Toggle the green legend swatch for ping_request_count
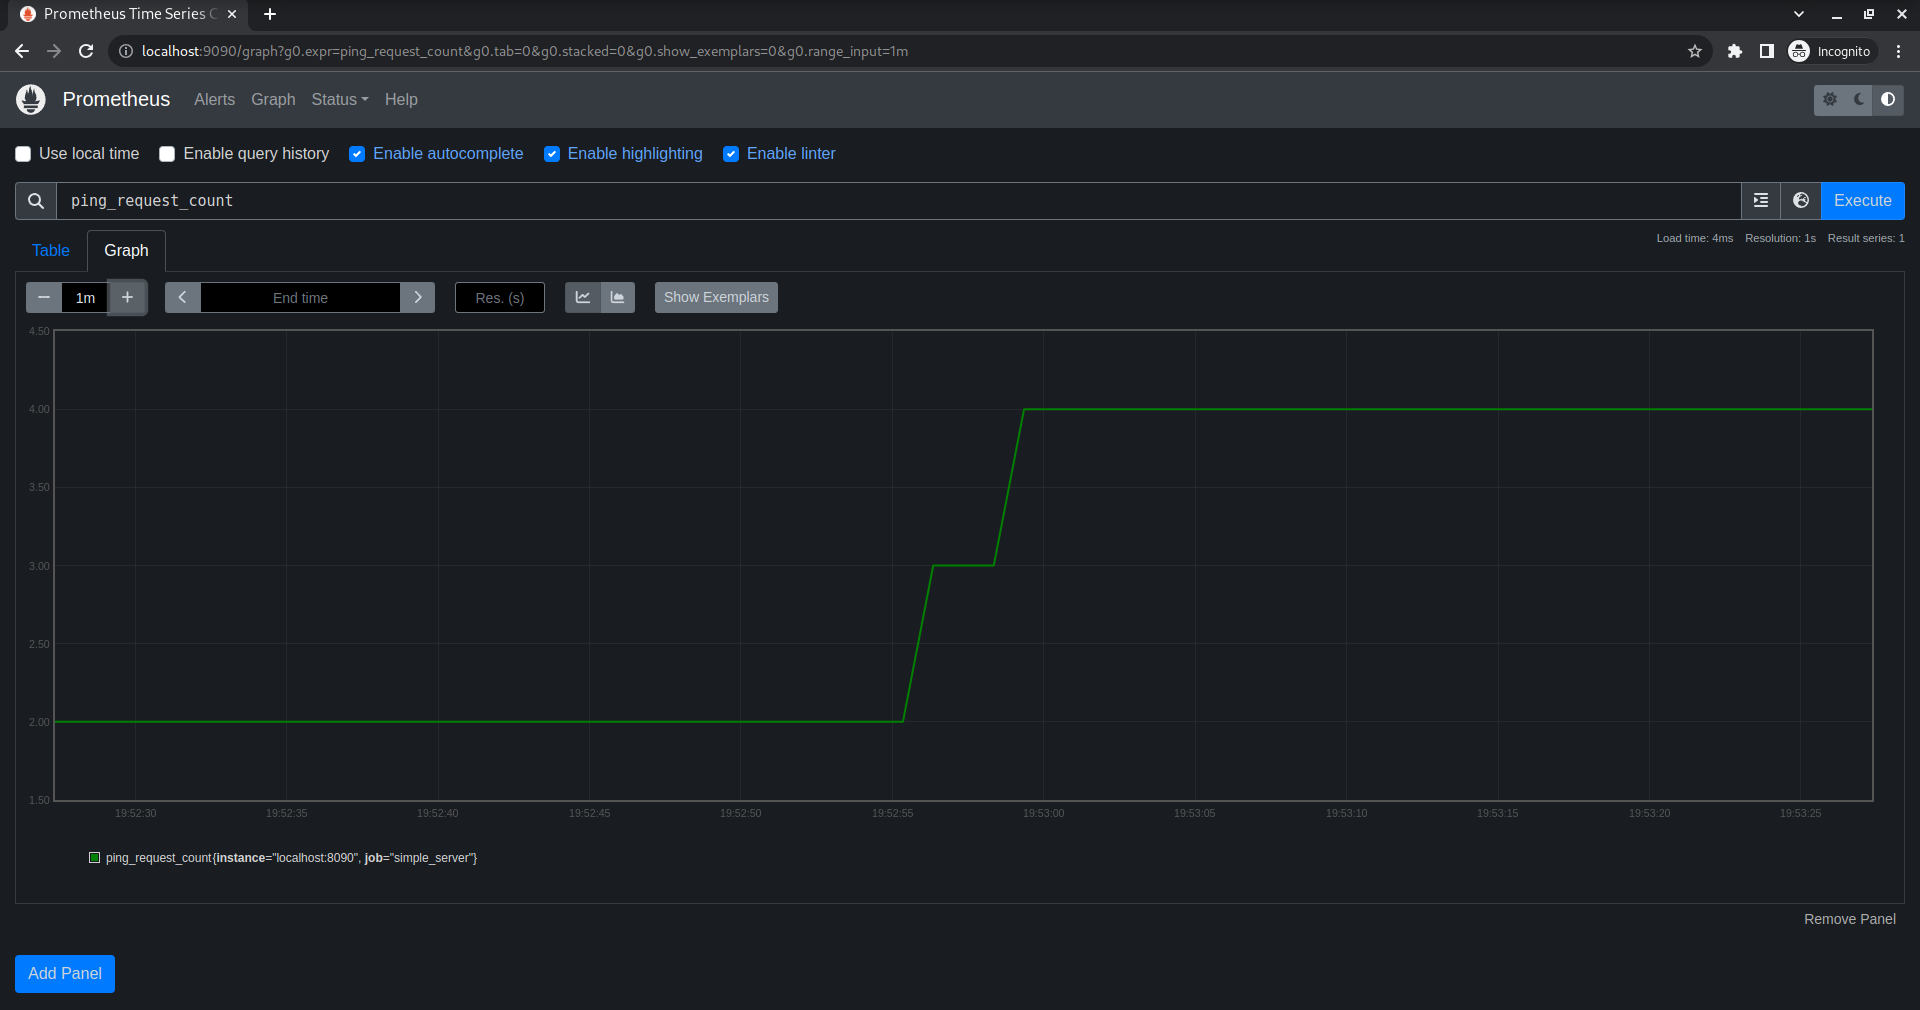1920x1010 pixels. click(x=95, y=858)
